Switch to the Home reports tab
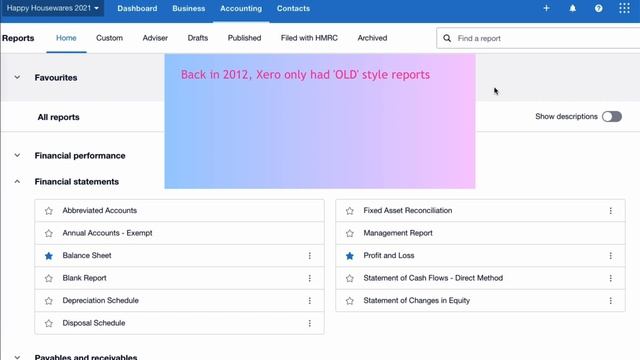Viewport: 640px width, 360px height. [x=66, y=38]
